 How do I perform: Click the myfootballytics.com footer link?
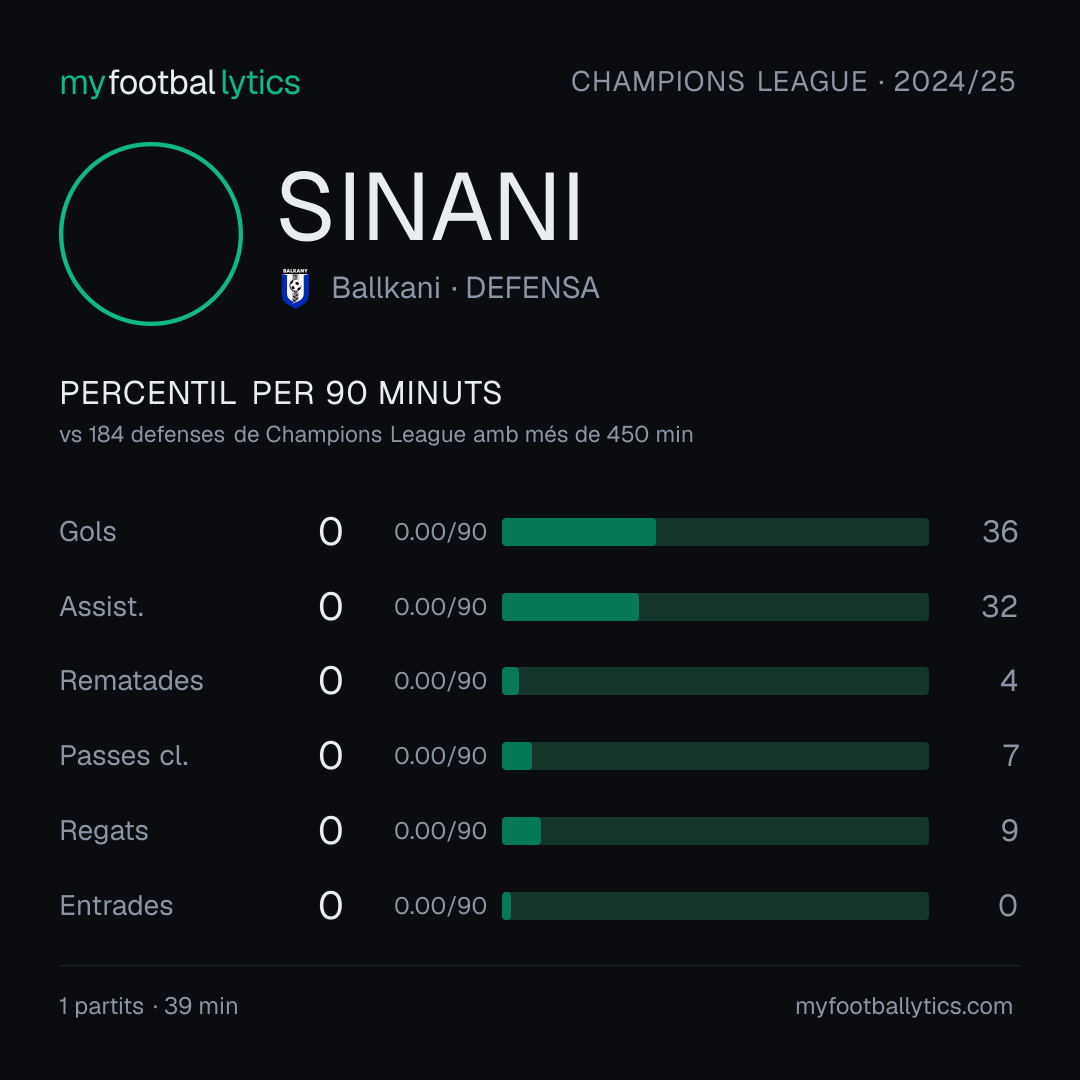(x=904, y=1006)
